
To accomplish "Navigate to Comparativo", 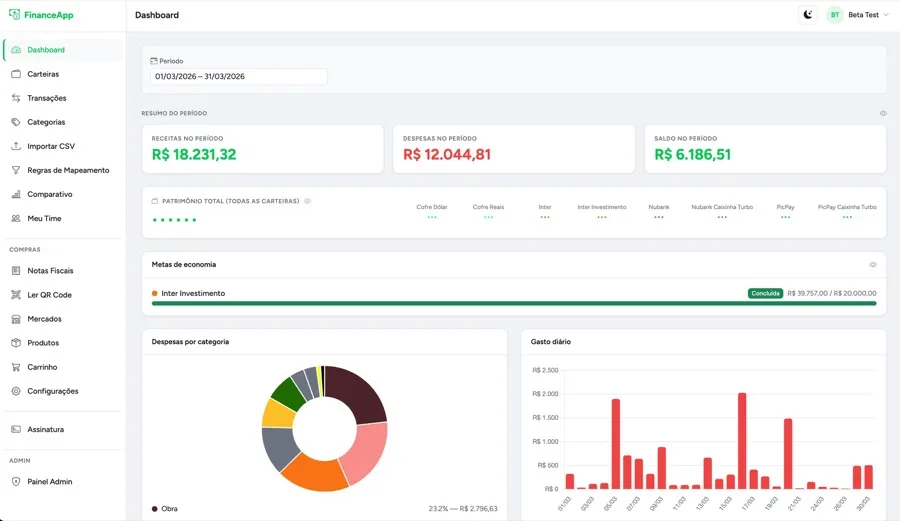I will pos(63,195).
